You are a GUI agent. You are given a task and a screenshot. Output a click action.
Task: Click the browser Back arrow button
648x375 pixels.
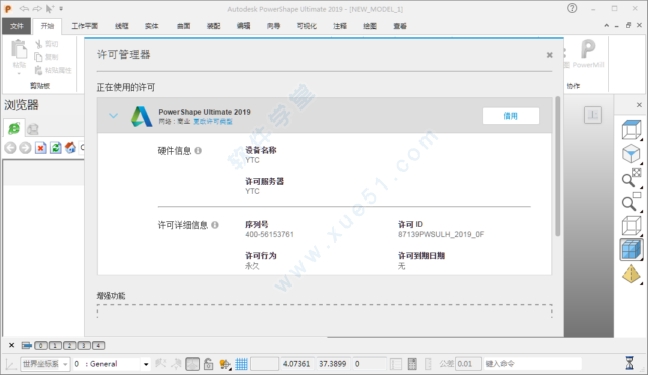click(x=10, y=148)
